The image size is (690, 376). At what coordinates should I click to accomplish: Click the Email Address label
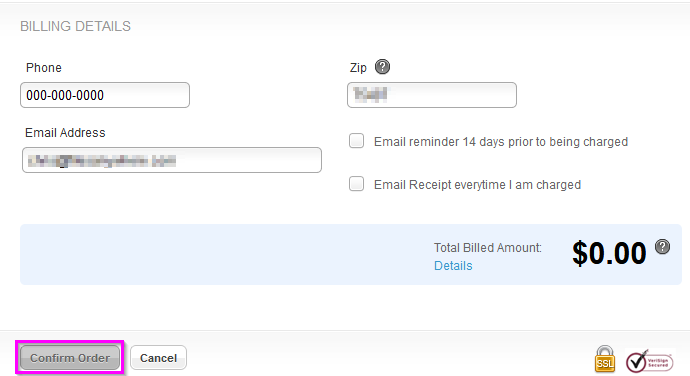click(x=65, y=133)
